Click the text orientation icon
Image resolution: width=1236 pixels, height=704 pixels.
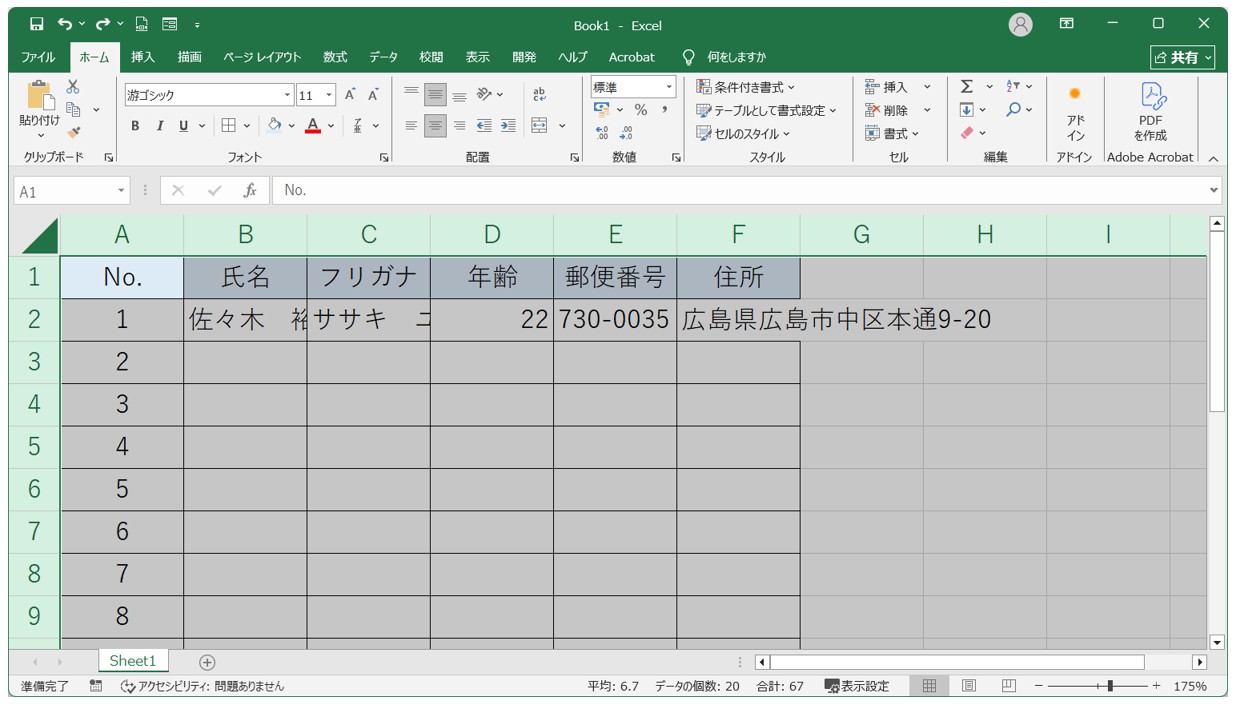point(484,95)
